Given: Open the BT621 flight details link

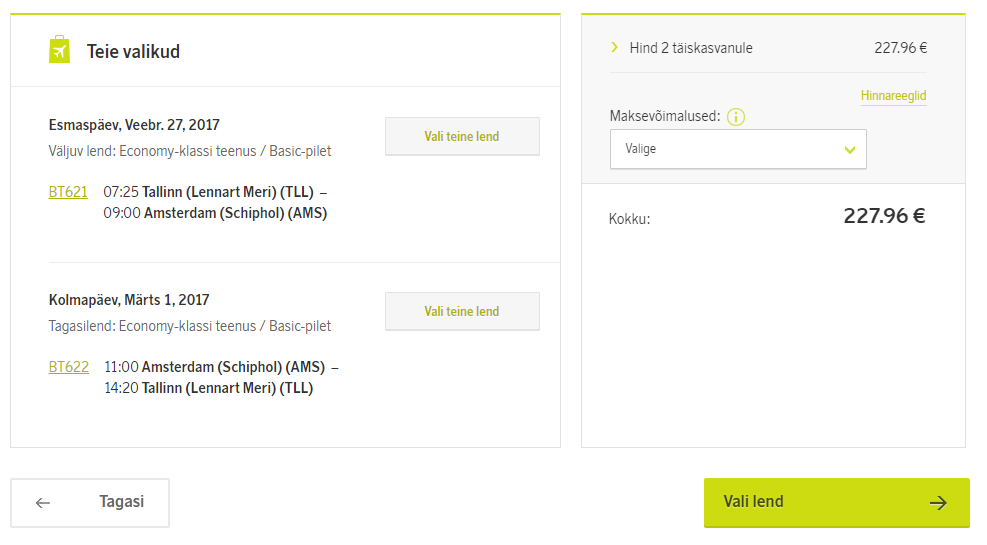Looking at the screenshot, I should click(x=68, y=192).
